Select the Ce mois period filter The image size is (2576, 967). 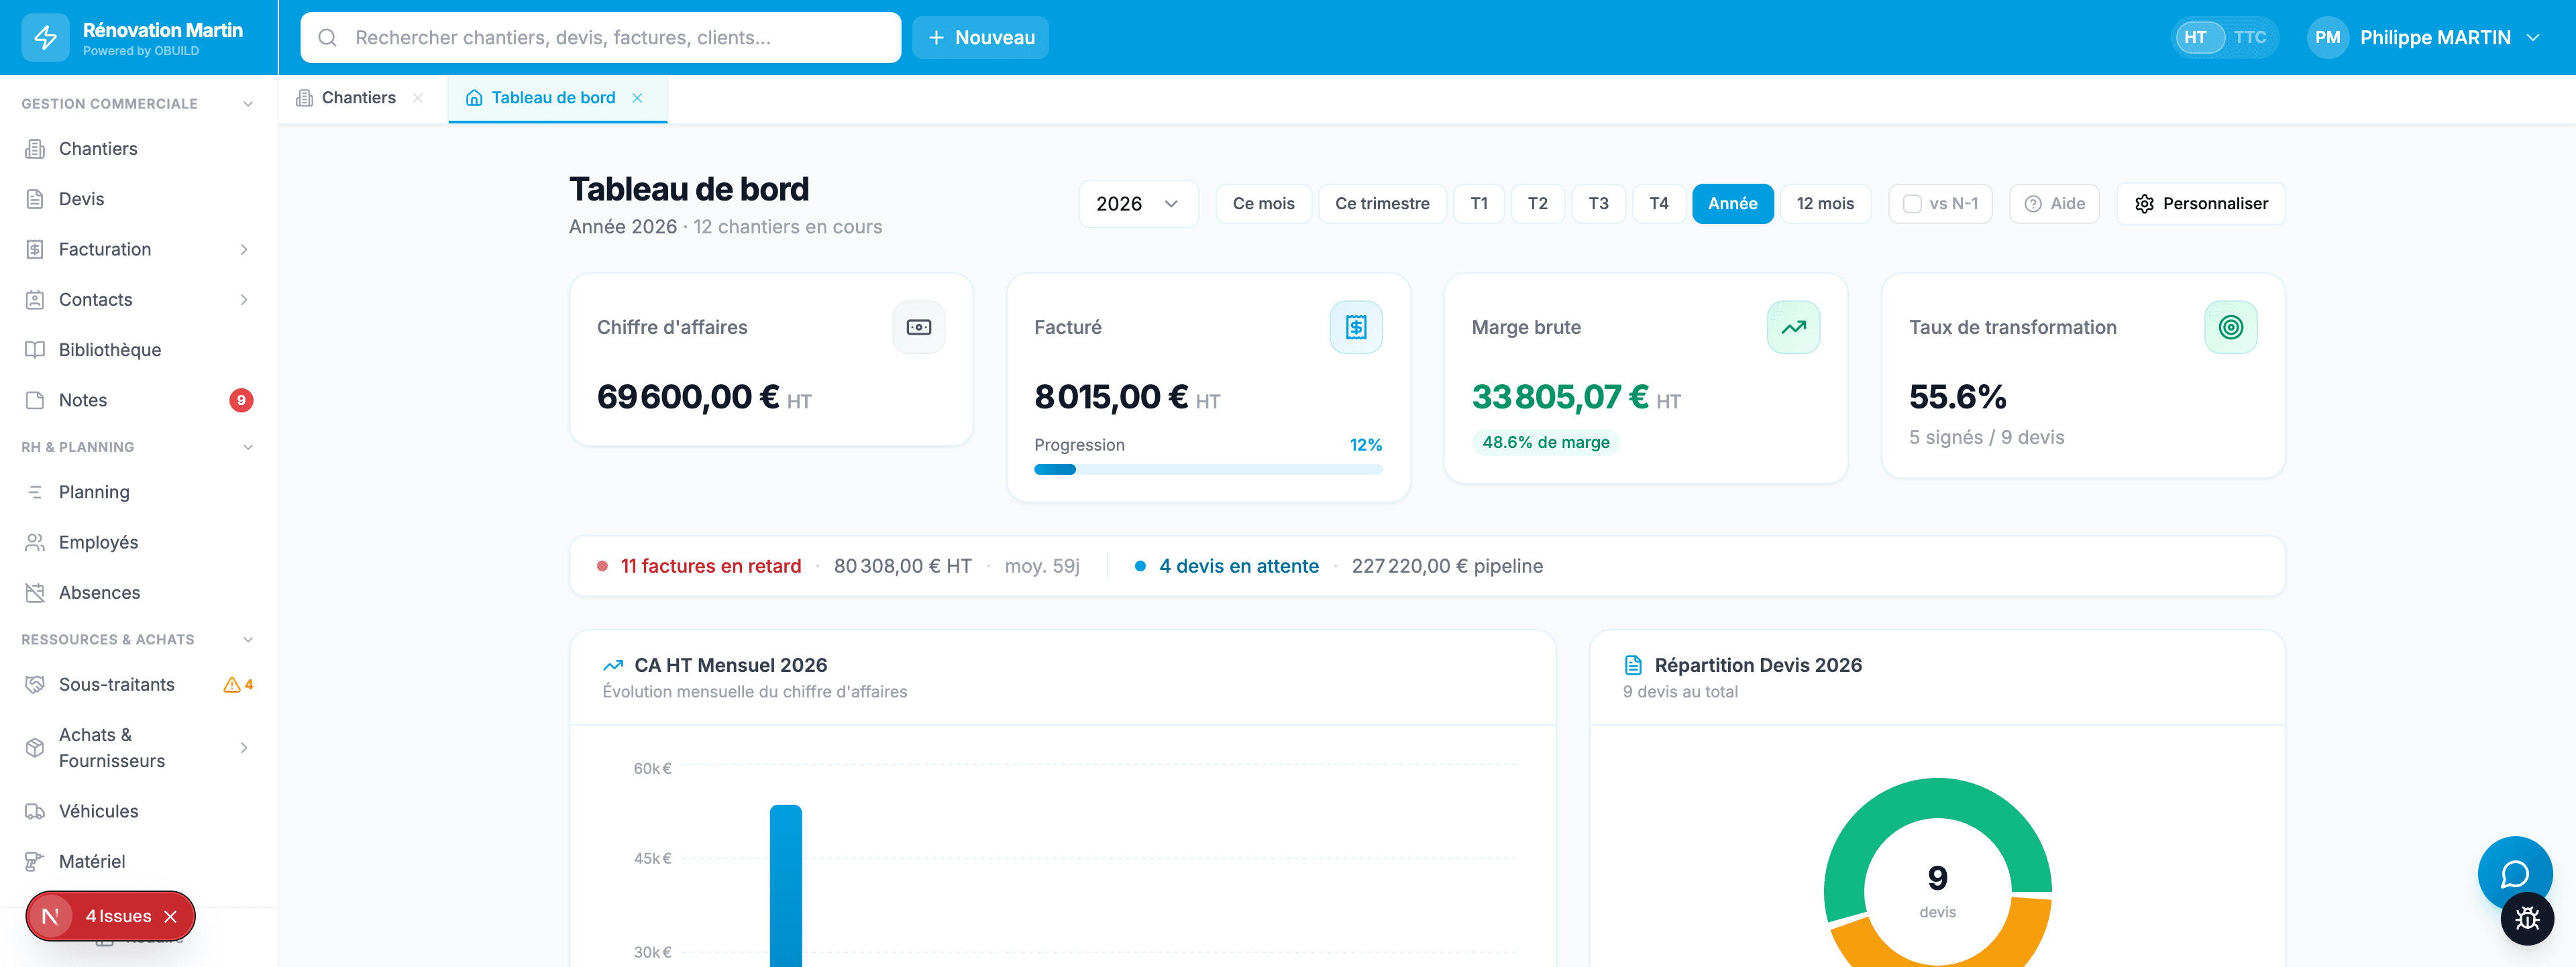coord(1263,204)
